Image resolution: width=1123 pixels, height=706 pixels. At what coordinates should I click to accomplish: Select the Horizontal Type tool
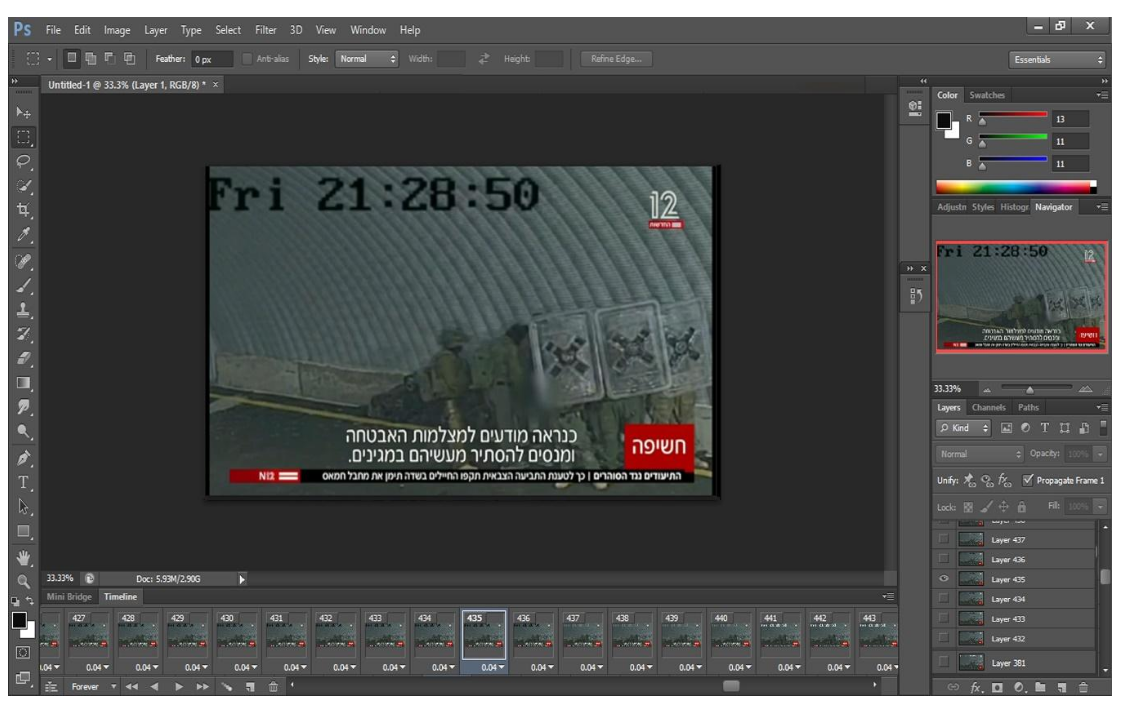coord(23,482)
